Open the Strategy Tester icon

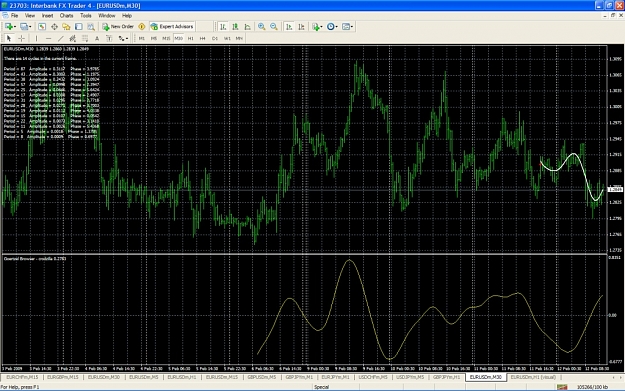tap(91, 27)
